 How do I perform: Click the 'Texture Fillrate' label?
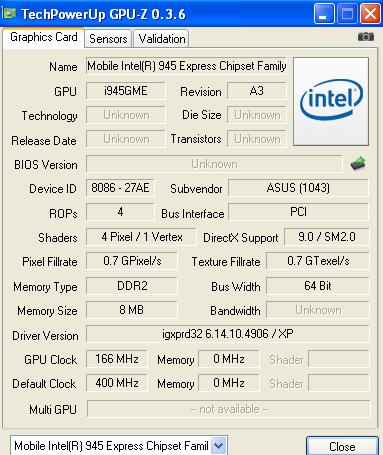pyautogui.click(x=226, y=262)
